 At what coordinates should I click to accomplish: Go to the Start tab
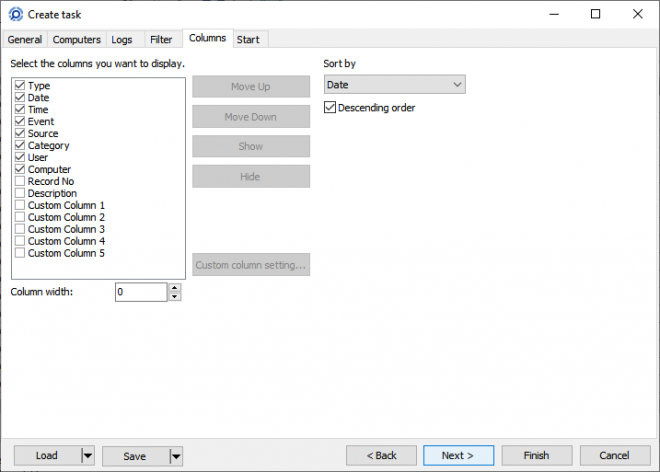coord(248,40)
